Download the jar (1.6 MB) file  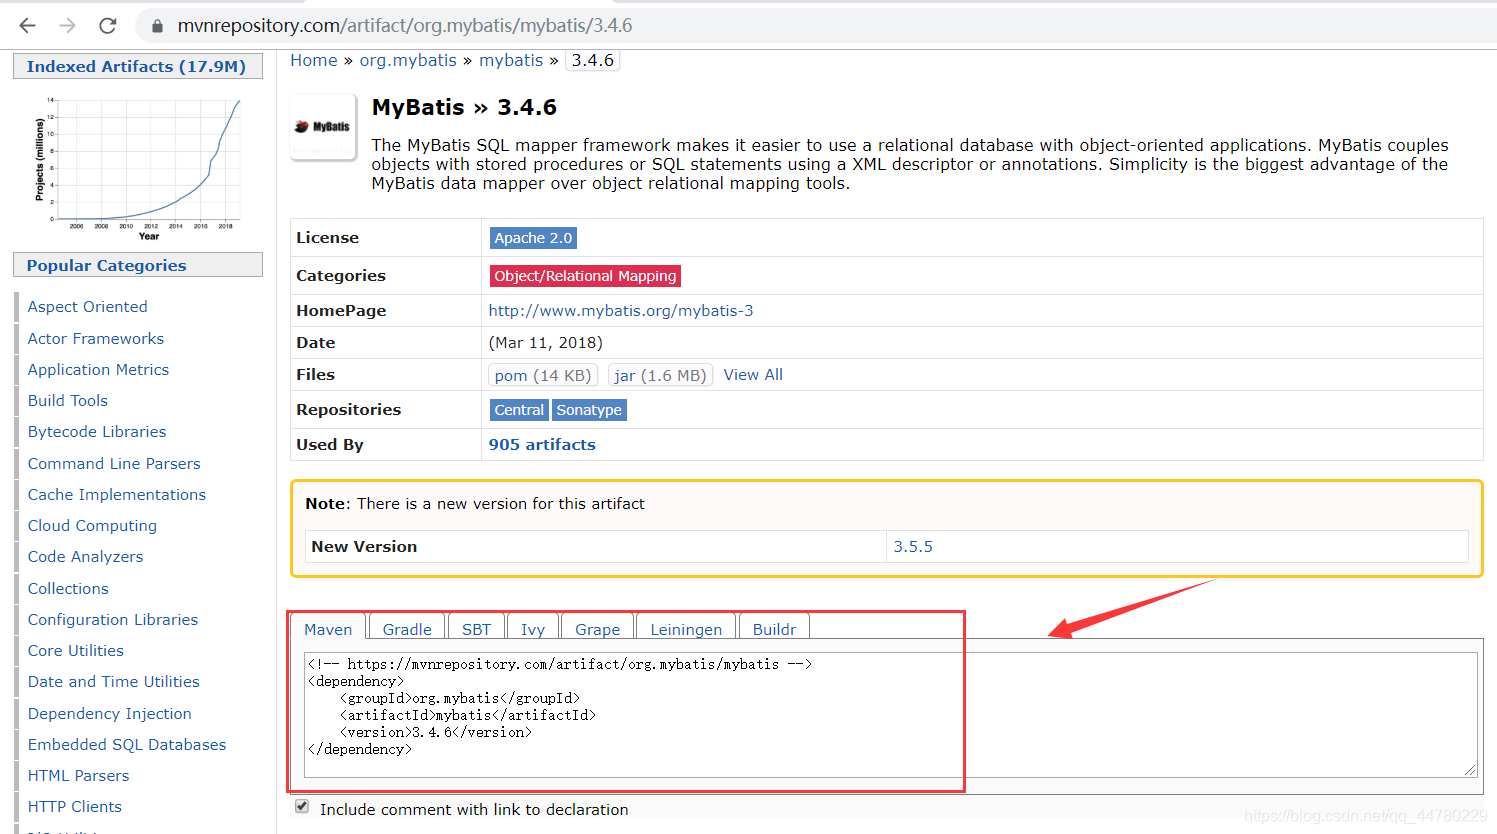pyautogui.click(x=660, y=375)
